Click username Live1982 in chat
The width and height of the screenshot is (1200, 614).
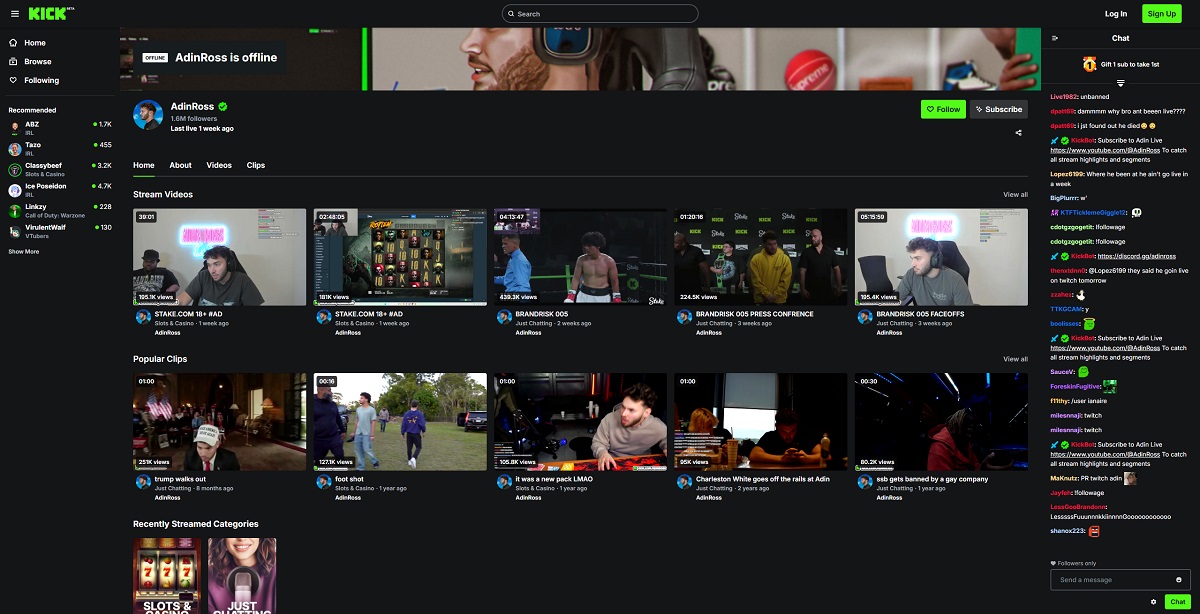1063,97
